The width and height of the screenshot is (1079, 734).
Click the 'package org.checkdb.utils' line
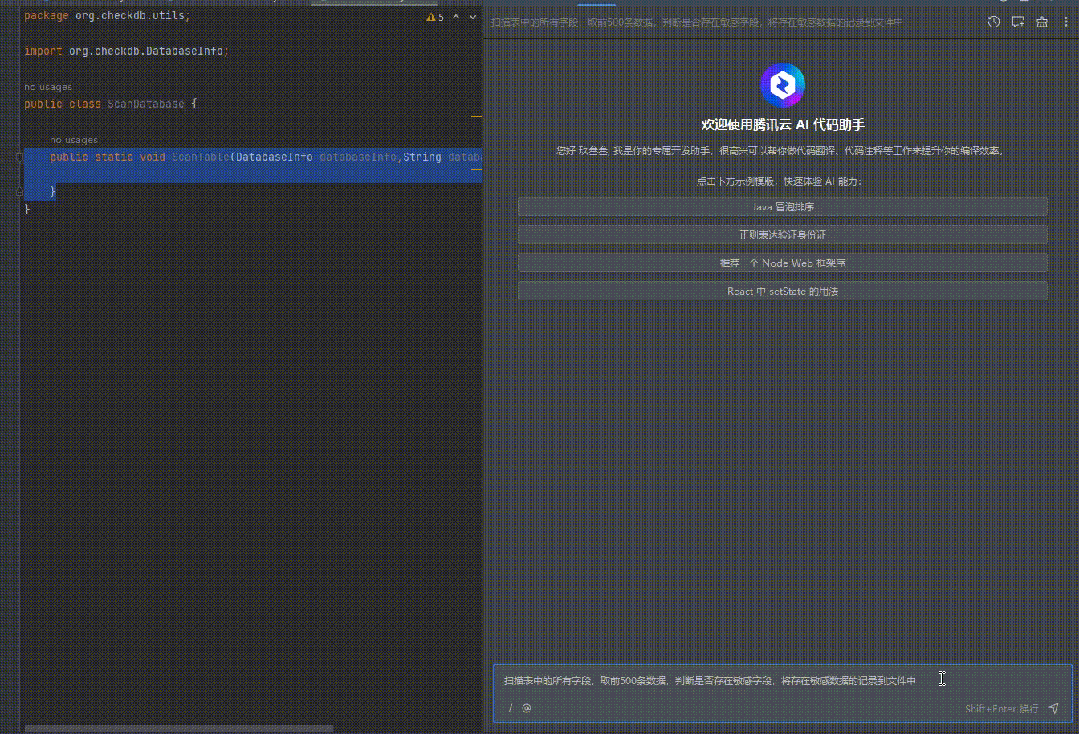click(x=107, y=15)
